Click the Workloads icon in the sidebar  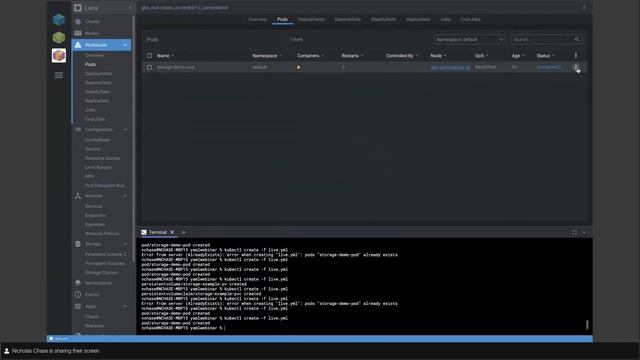point(78,45)
